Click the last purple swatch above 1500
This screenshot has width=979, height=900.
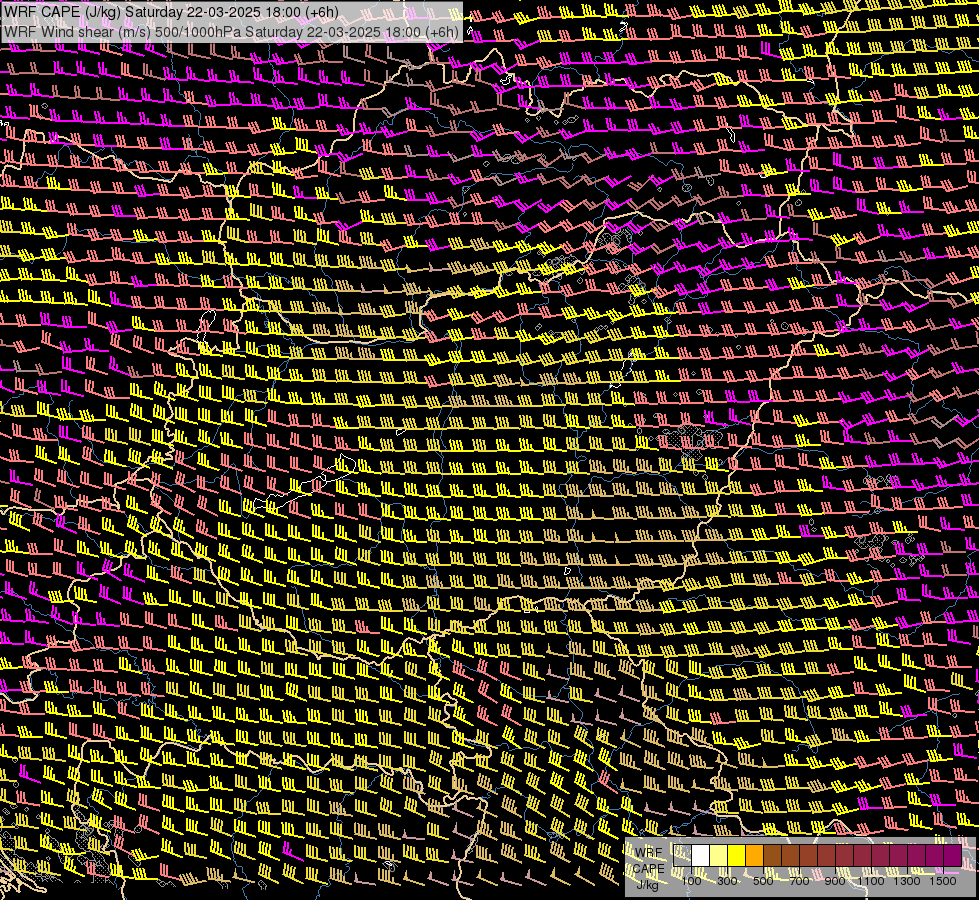click(952, 856)
